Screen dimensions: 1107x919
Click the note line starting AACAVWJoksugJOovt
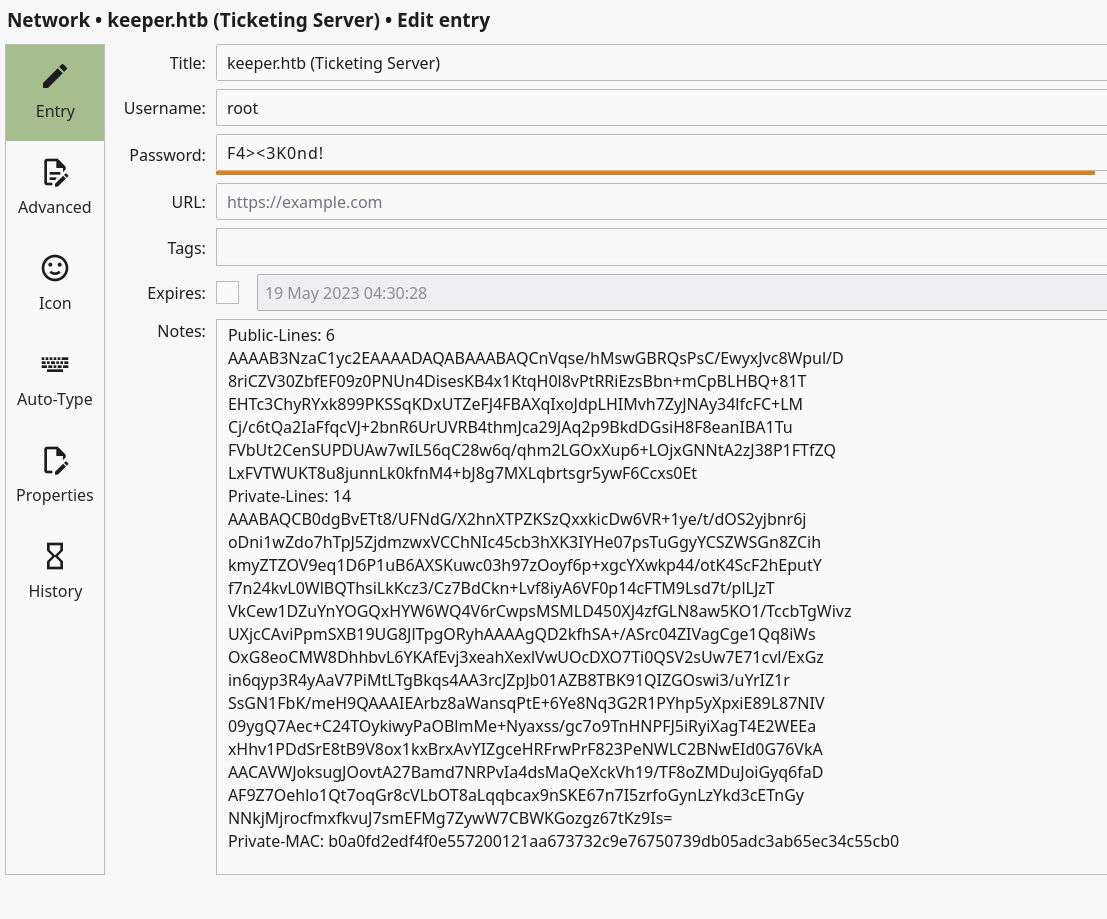525,772
